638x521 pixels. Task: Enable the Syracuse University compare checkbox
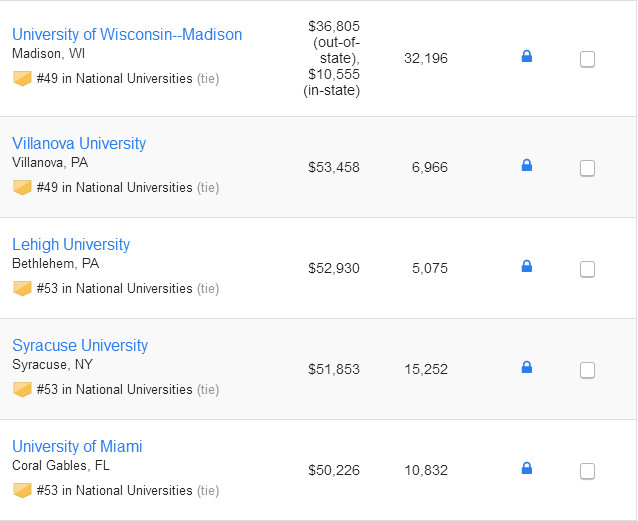[x=587, y=370]
